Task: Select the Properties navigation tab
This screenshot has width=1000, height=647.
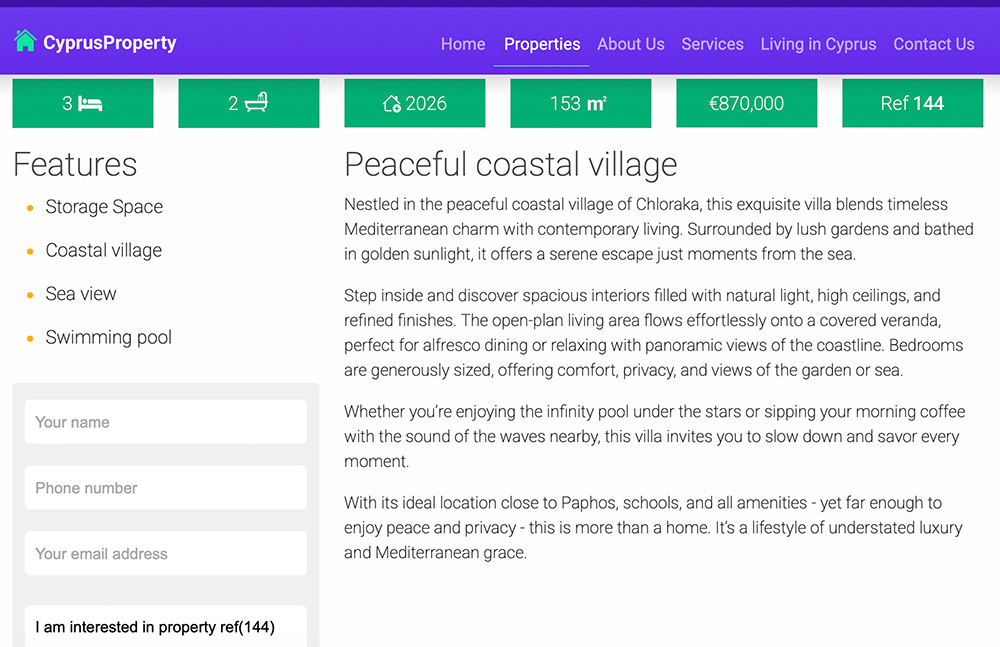Action: tap(542, 44)
